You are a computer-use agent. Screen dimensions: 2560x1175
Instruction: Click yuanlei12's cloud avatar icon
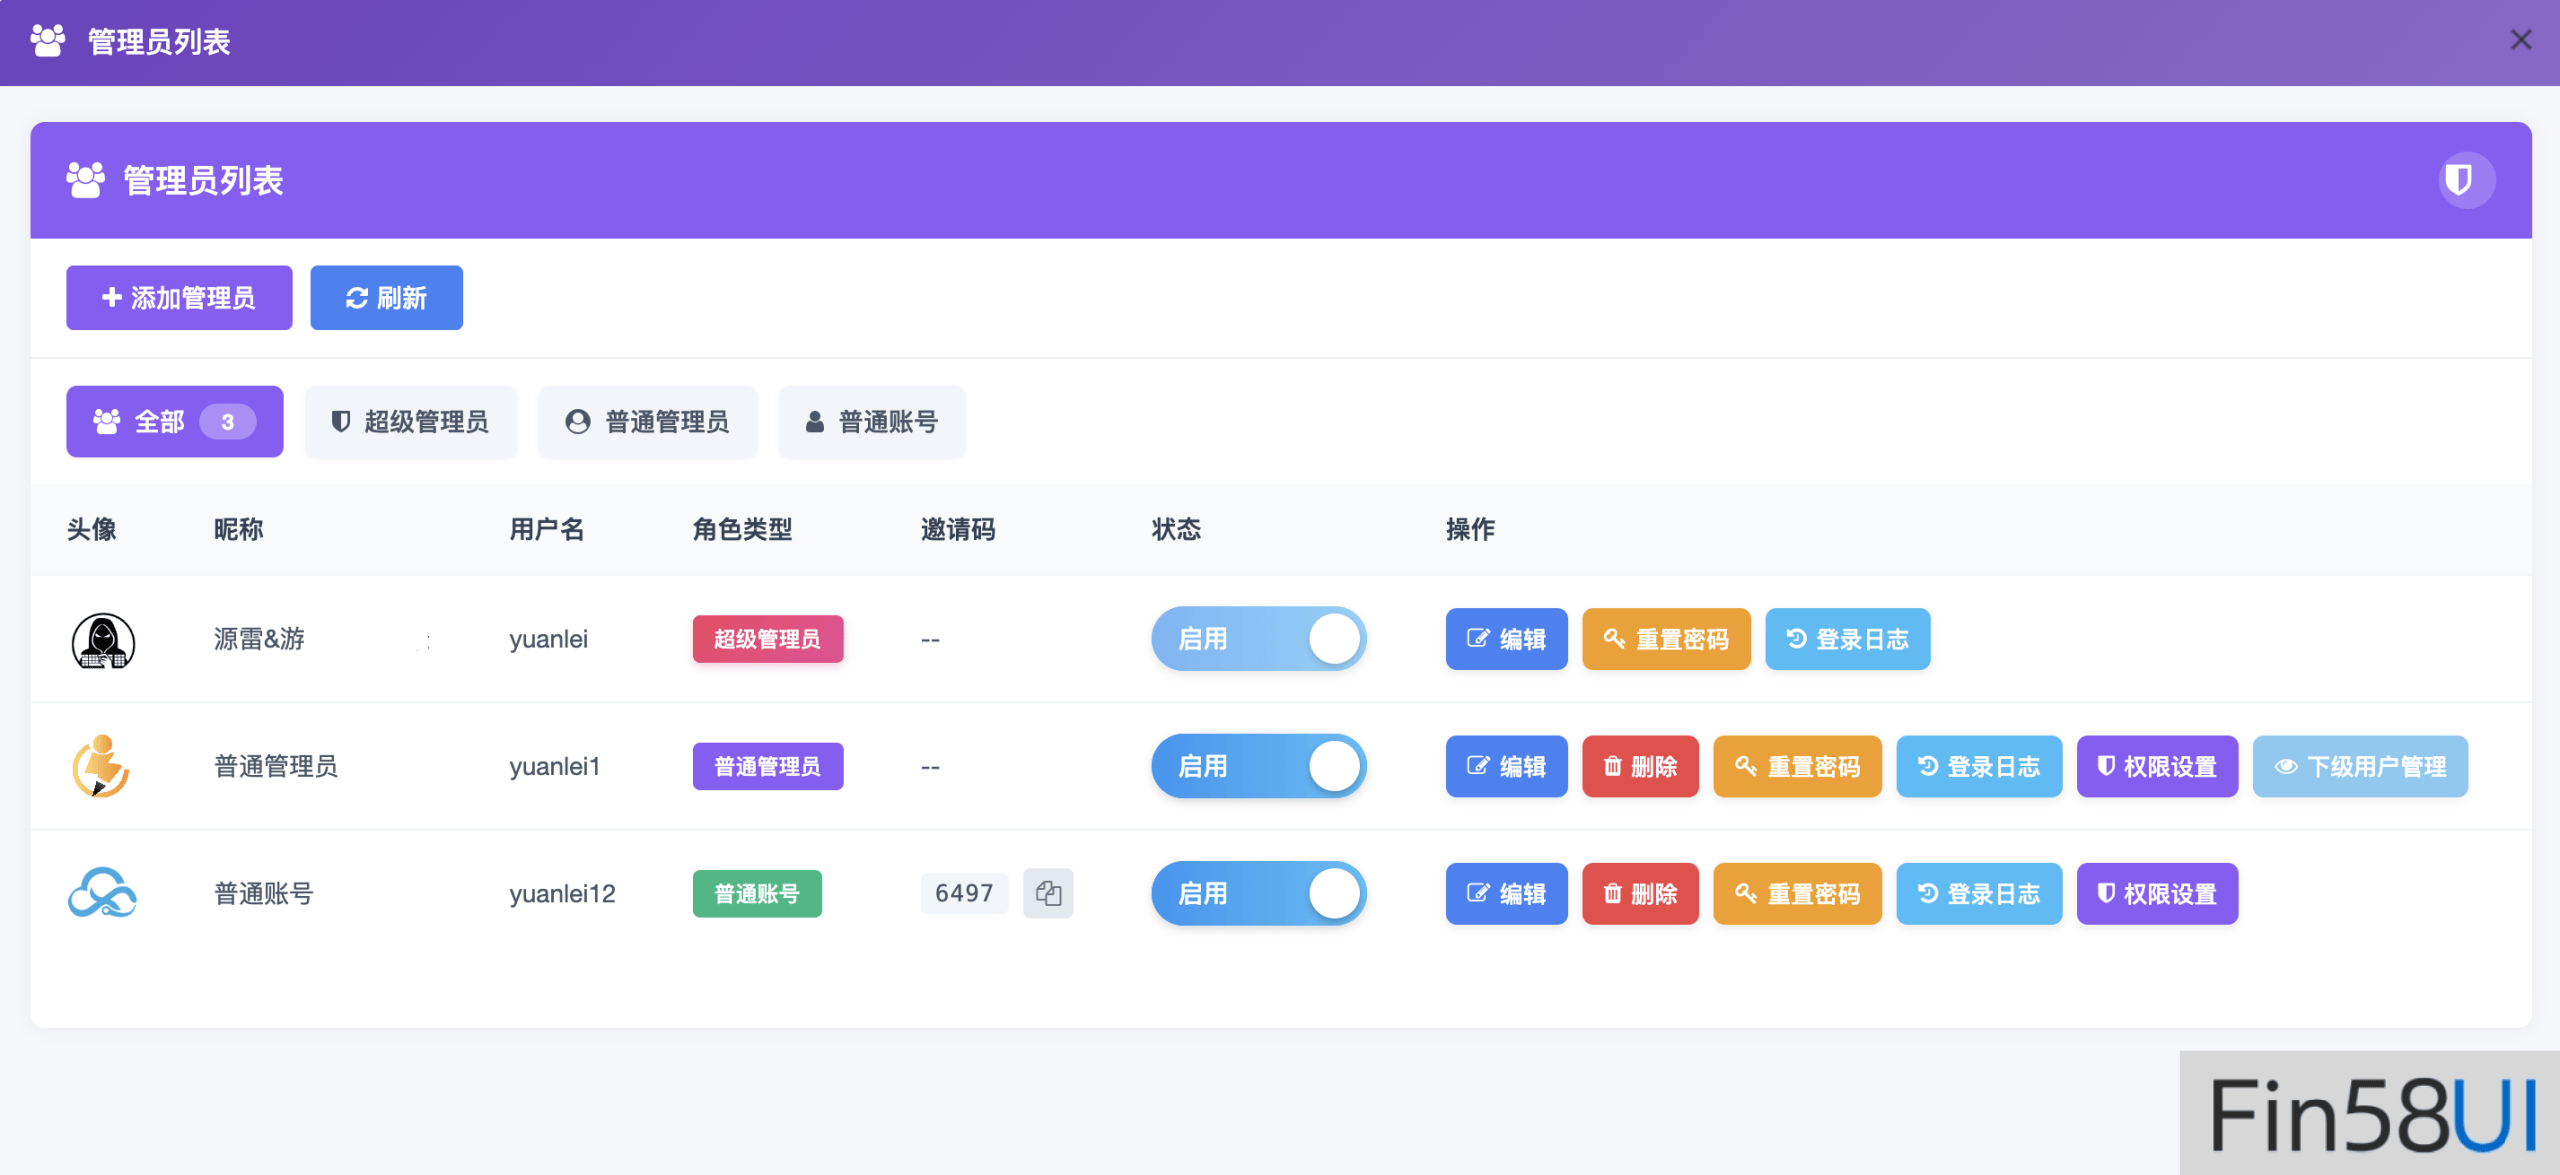click(102, 893)
